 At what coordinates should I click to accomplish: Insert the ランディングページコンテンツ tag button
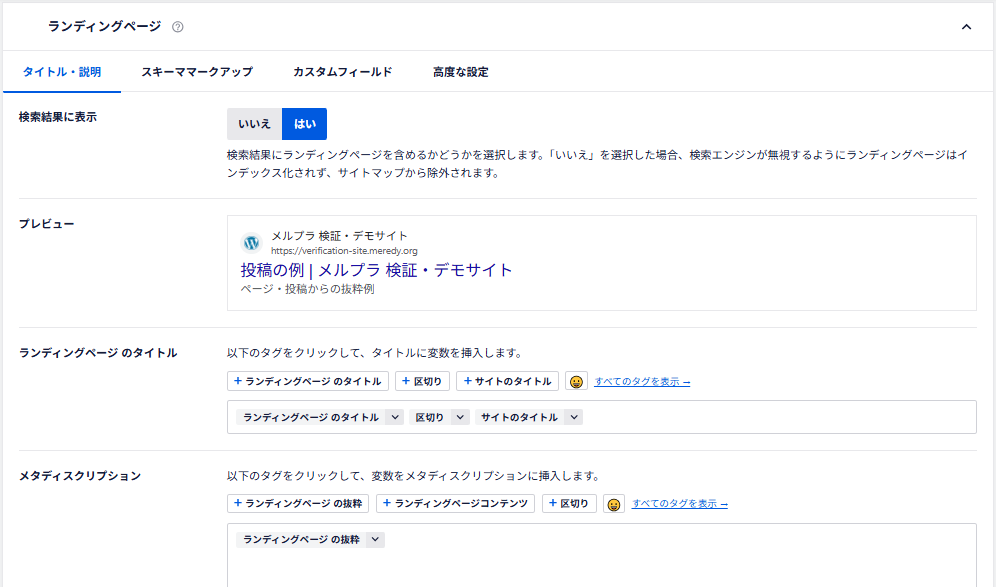[x=455, y=504]
